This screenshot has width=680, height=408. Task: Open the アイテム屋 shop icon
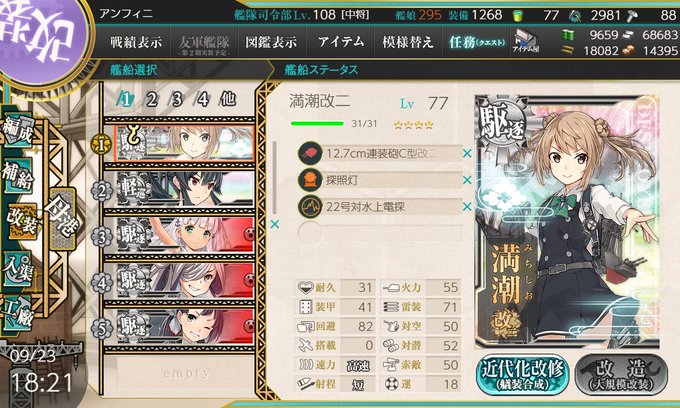click(526, 41)
